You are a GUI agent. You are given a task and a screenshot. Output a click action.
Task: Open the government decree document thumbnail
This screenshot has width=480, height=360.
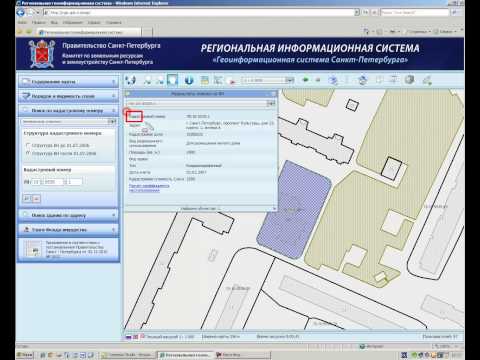coord(33,248)
